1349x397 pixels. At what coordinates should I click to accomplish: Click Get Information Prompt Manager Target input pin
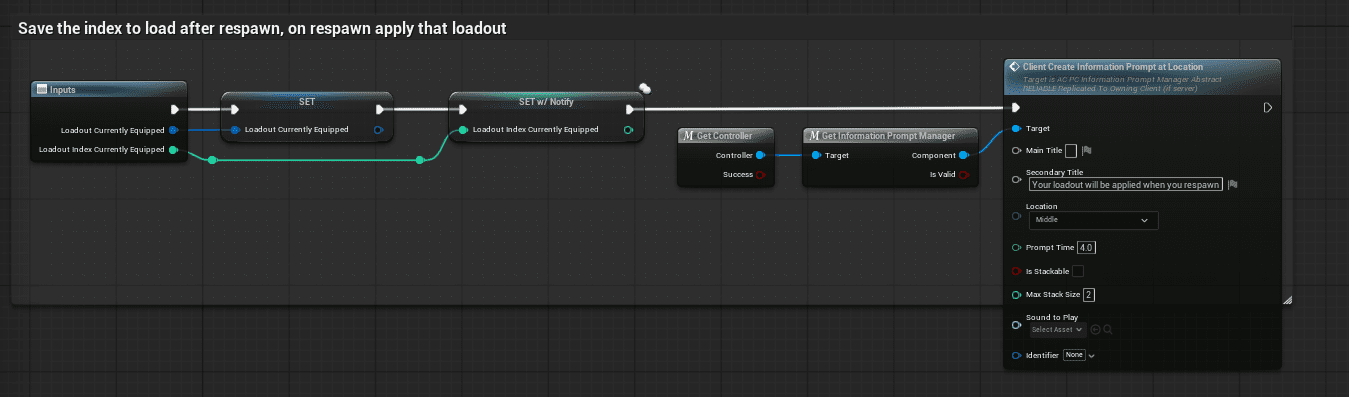pos(816,155)
